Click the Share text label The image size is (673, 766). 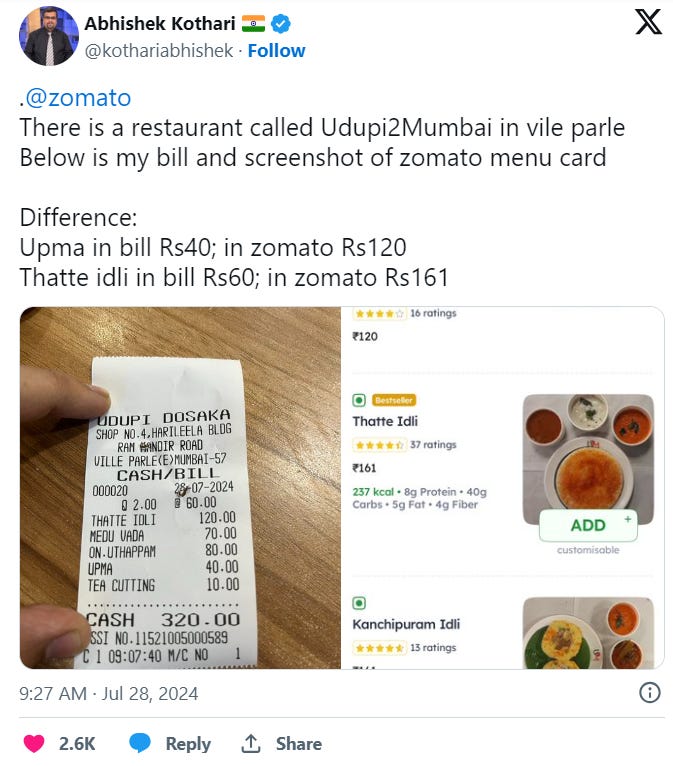(x=299, y=744)
